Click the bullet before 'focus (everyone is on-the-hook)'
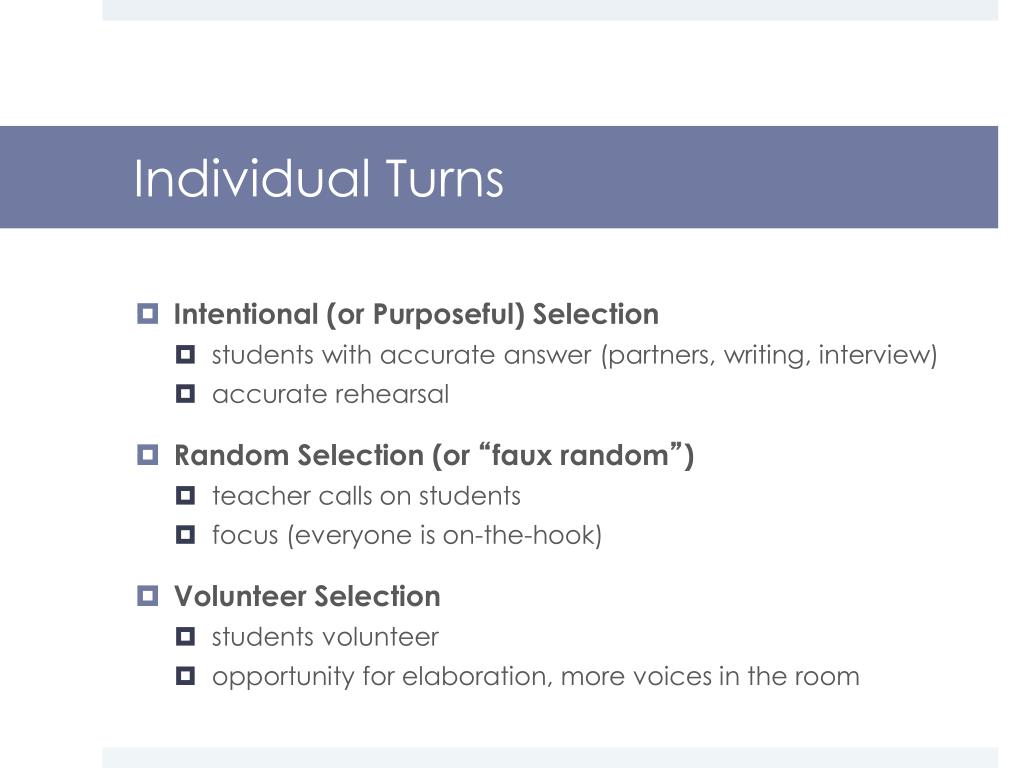The width and height of the screenshot is (1024, 768). (x=185, y=535)
